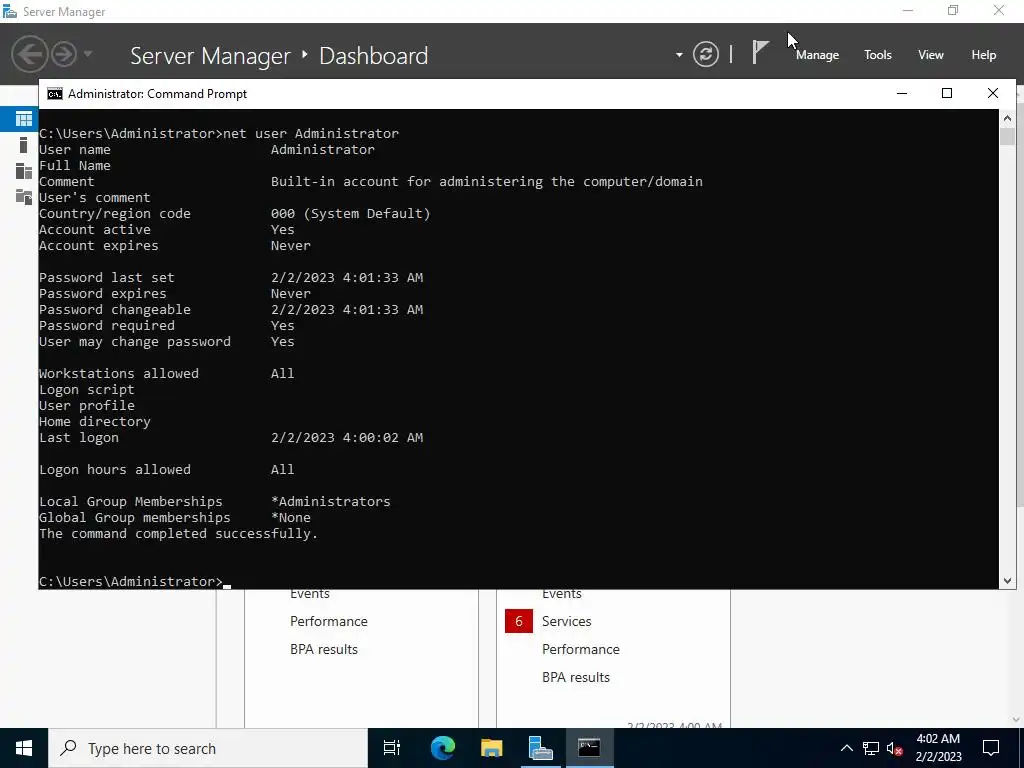Click the taskbar search box

click(x=208, y=748)
